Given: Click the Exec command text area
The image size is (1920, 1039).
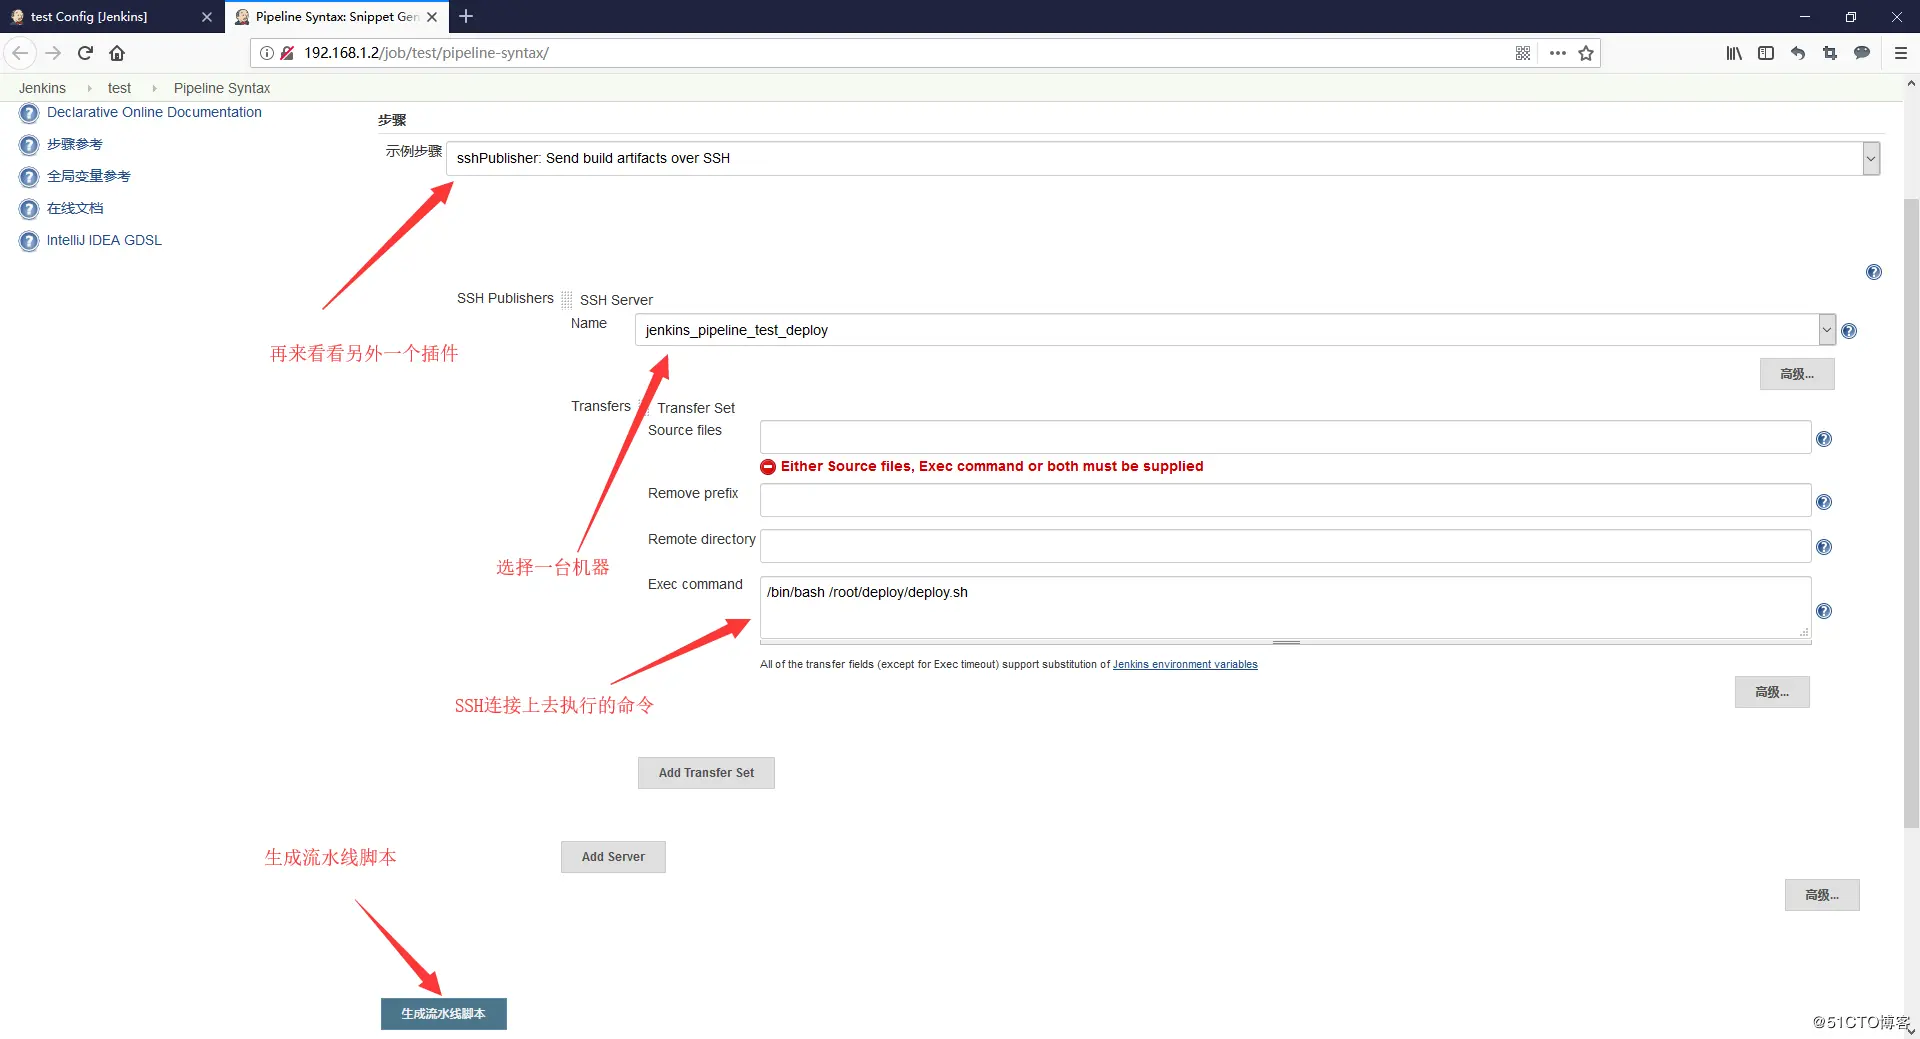Looking at the screenshot, I should click(1285, 607).
